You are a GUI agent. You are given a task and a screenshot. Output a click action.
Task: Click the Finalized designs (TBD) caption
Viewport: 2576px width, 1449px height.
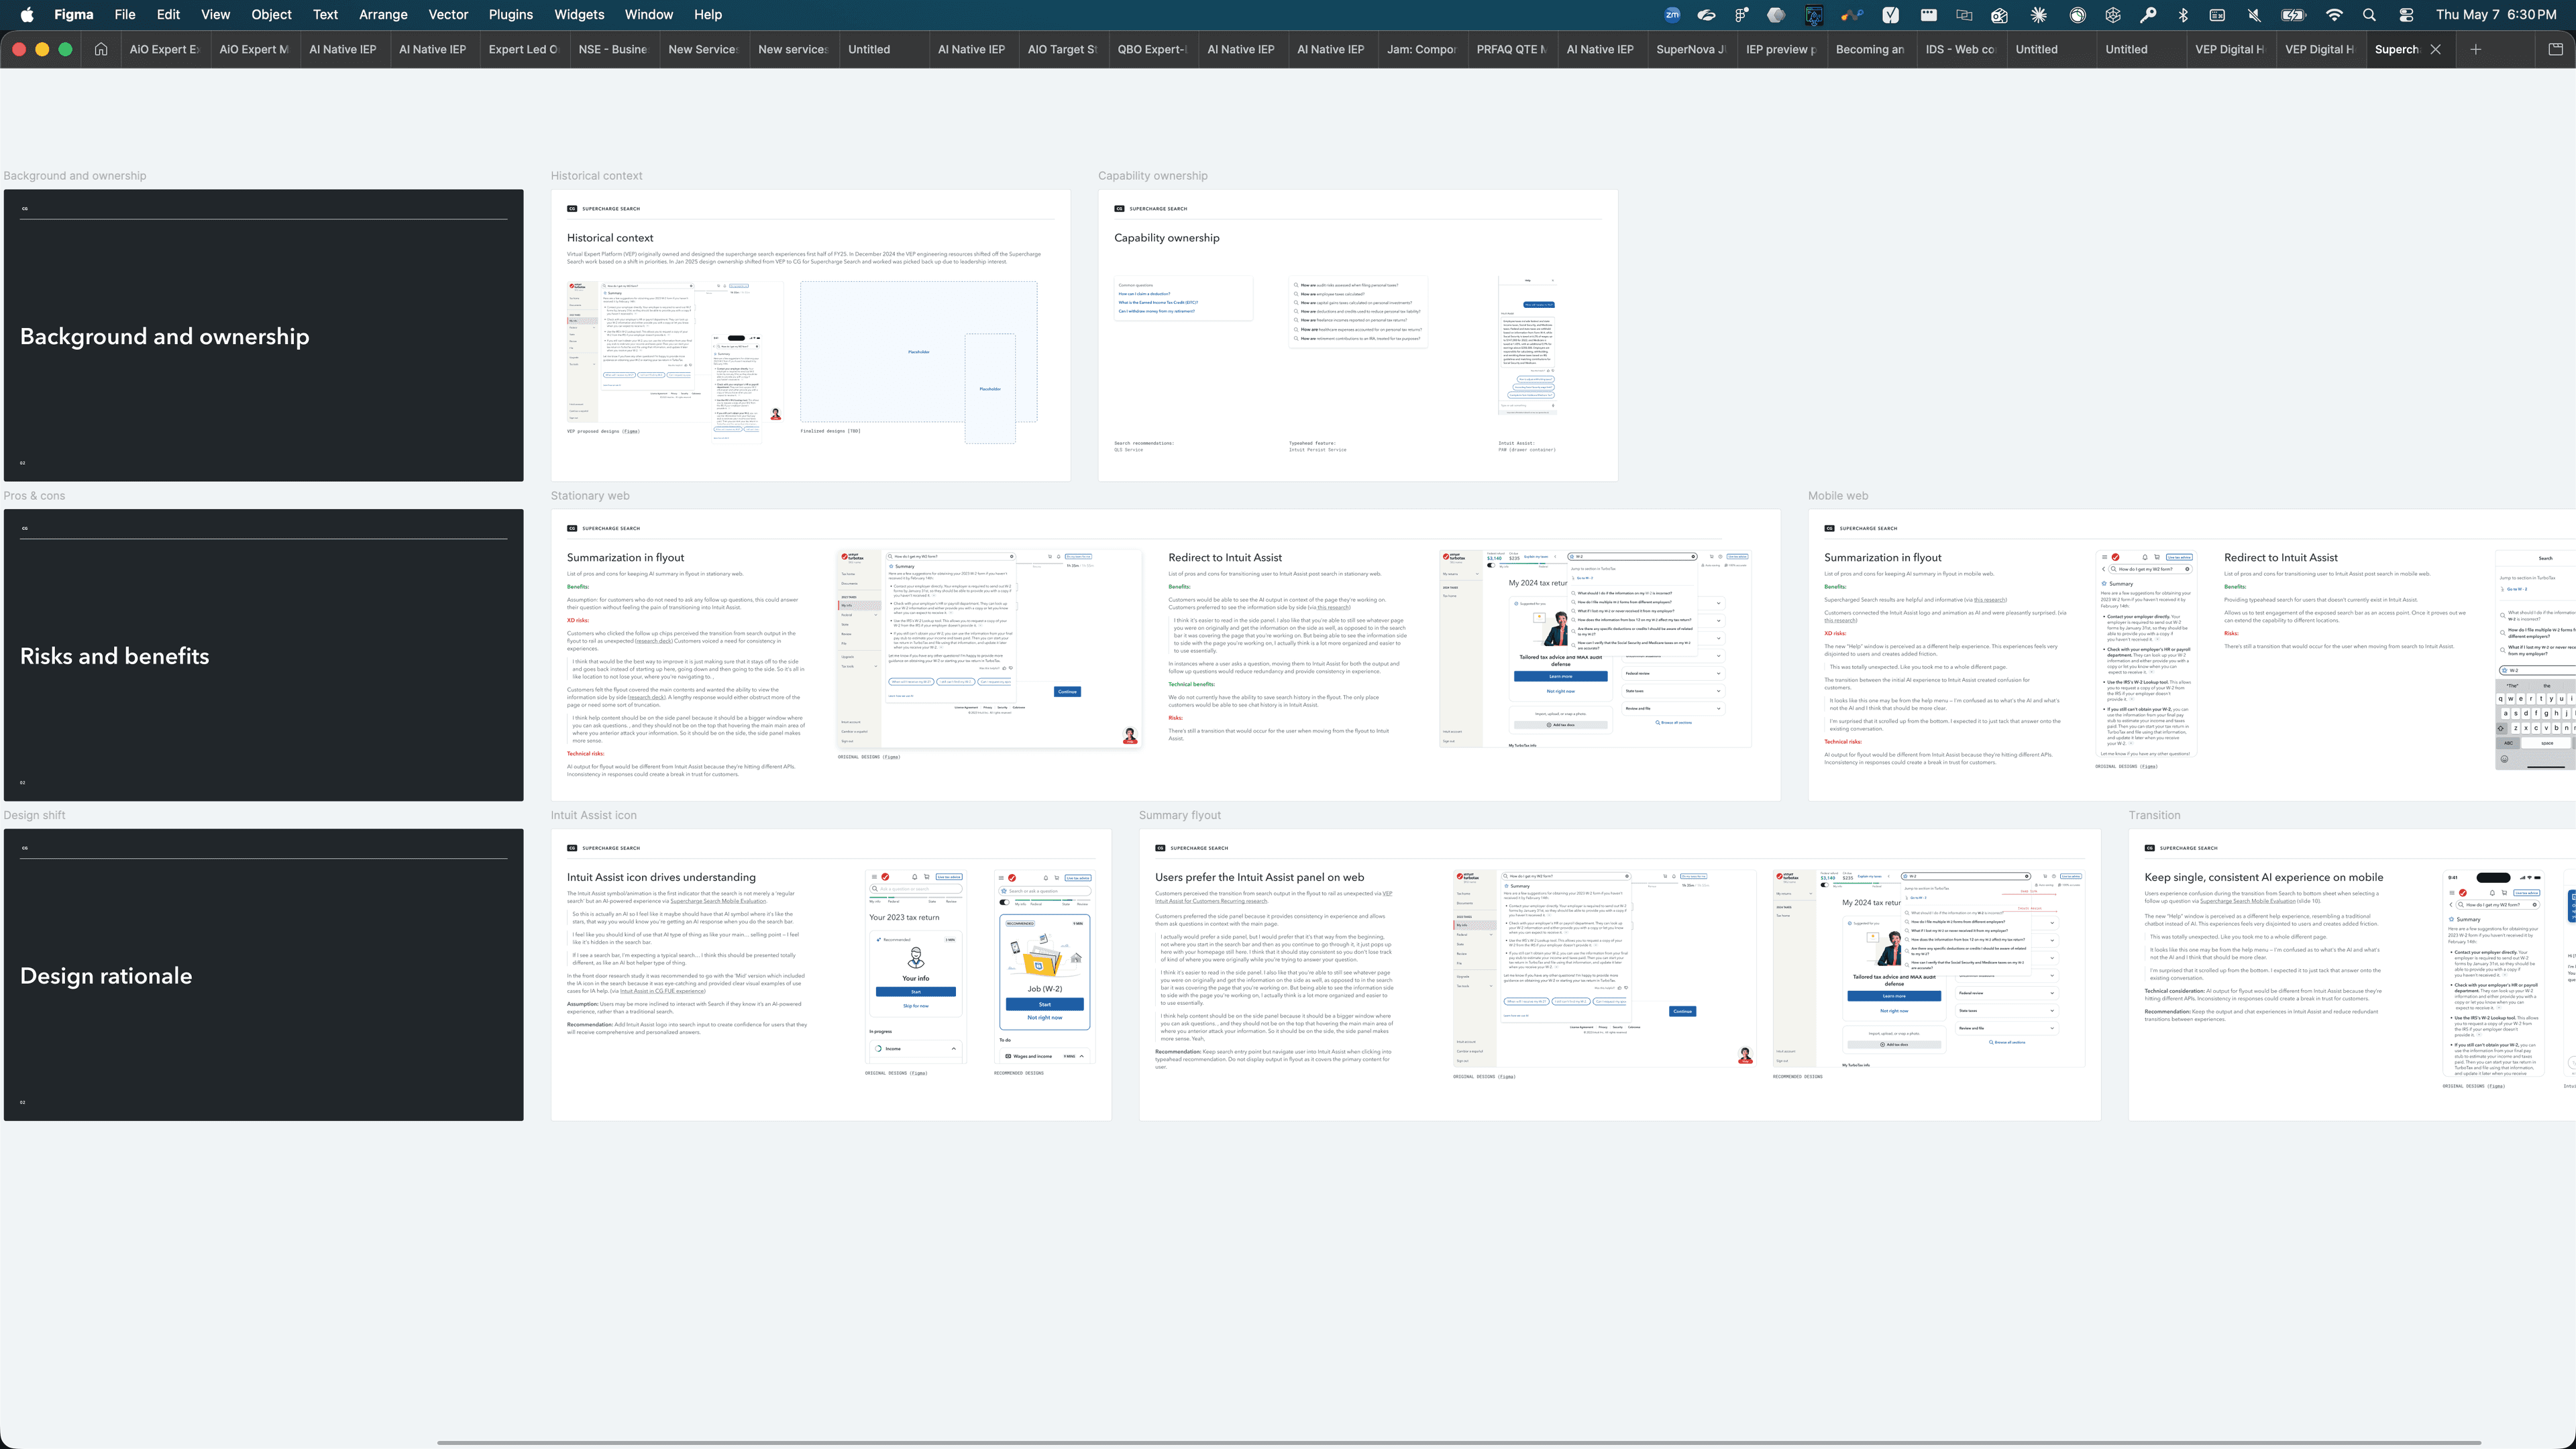[x=830, y=431]
